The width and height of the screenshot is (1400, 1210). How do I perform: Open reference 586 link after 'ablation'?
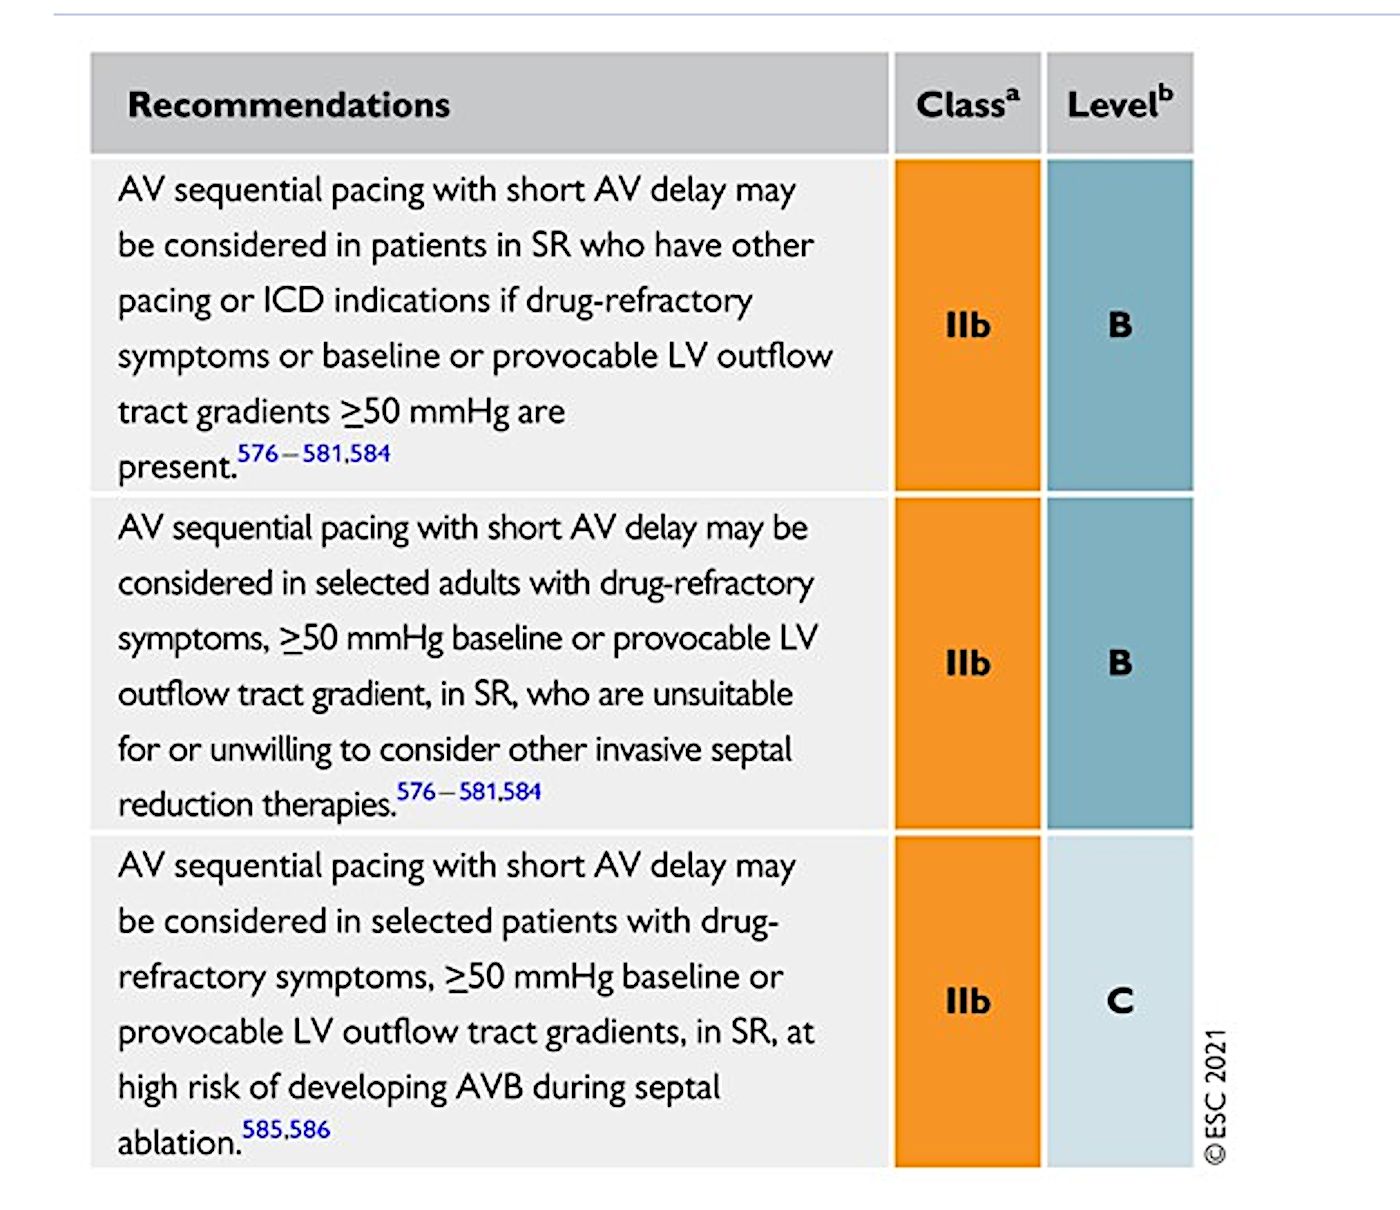click(310, 1129)
